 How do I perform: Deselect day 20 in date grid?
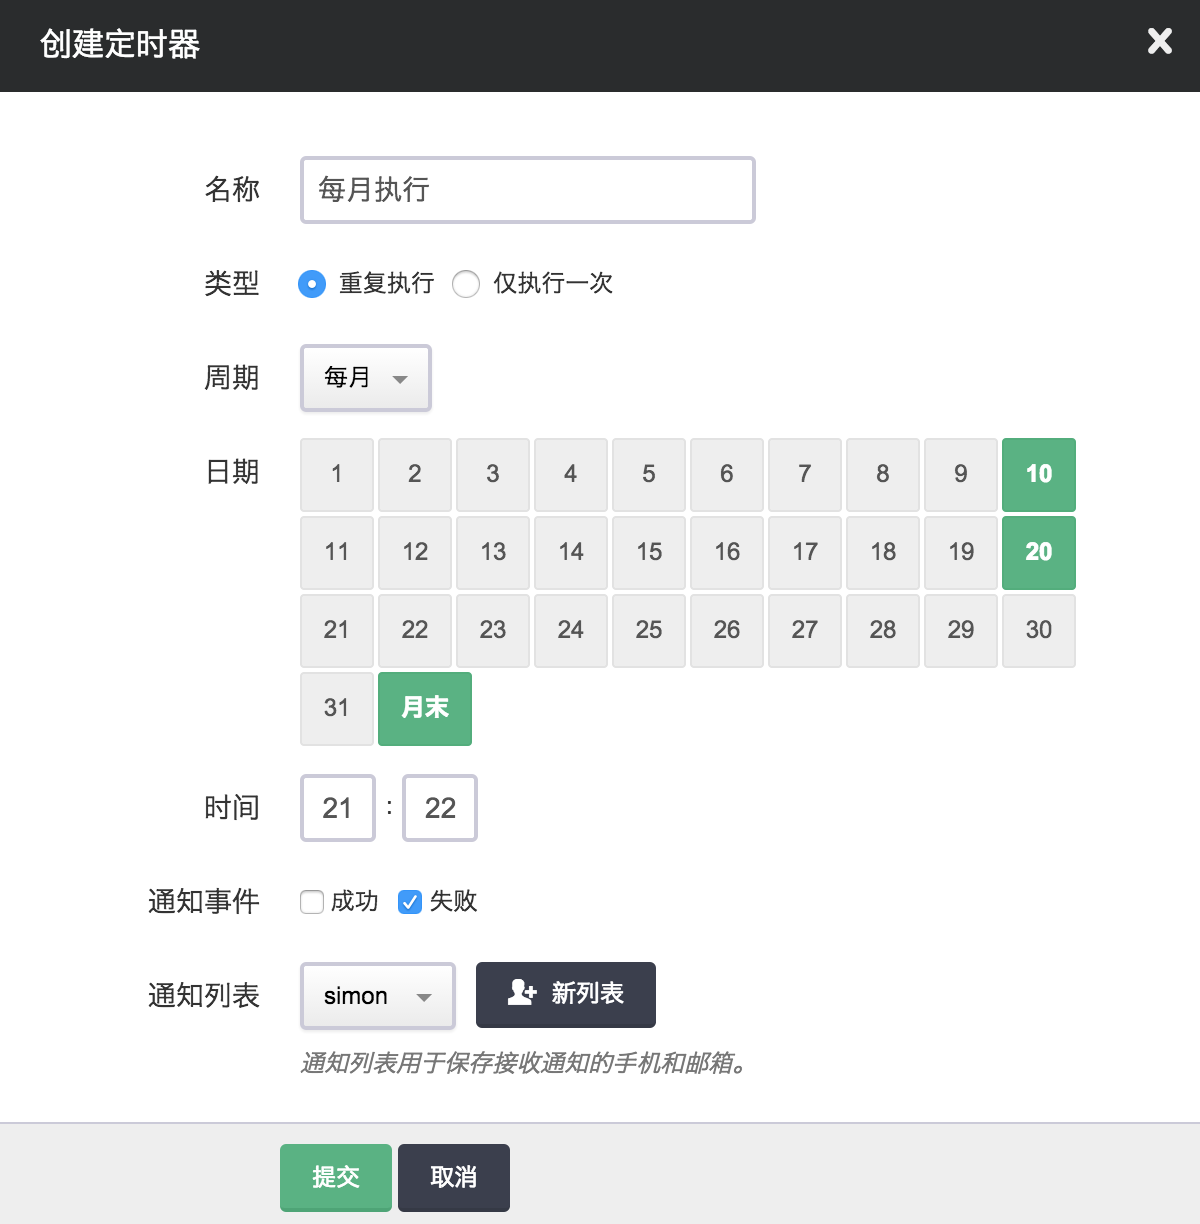[1038, 552]
